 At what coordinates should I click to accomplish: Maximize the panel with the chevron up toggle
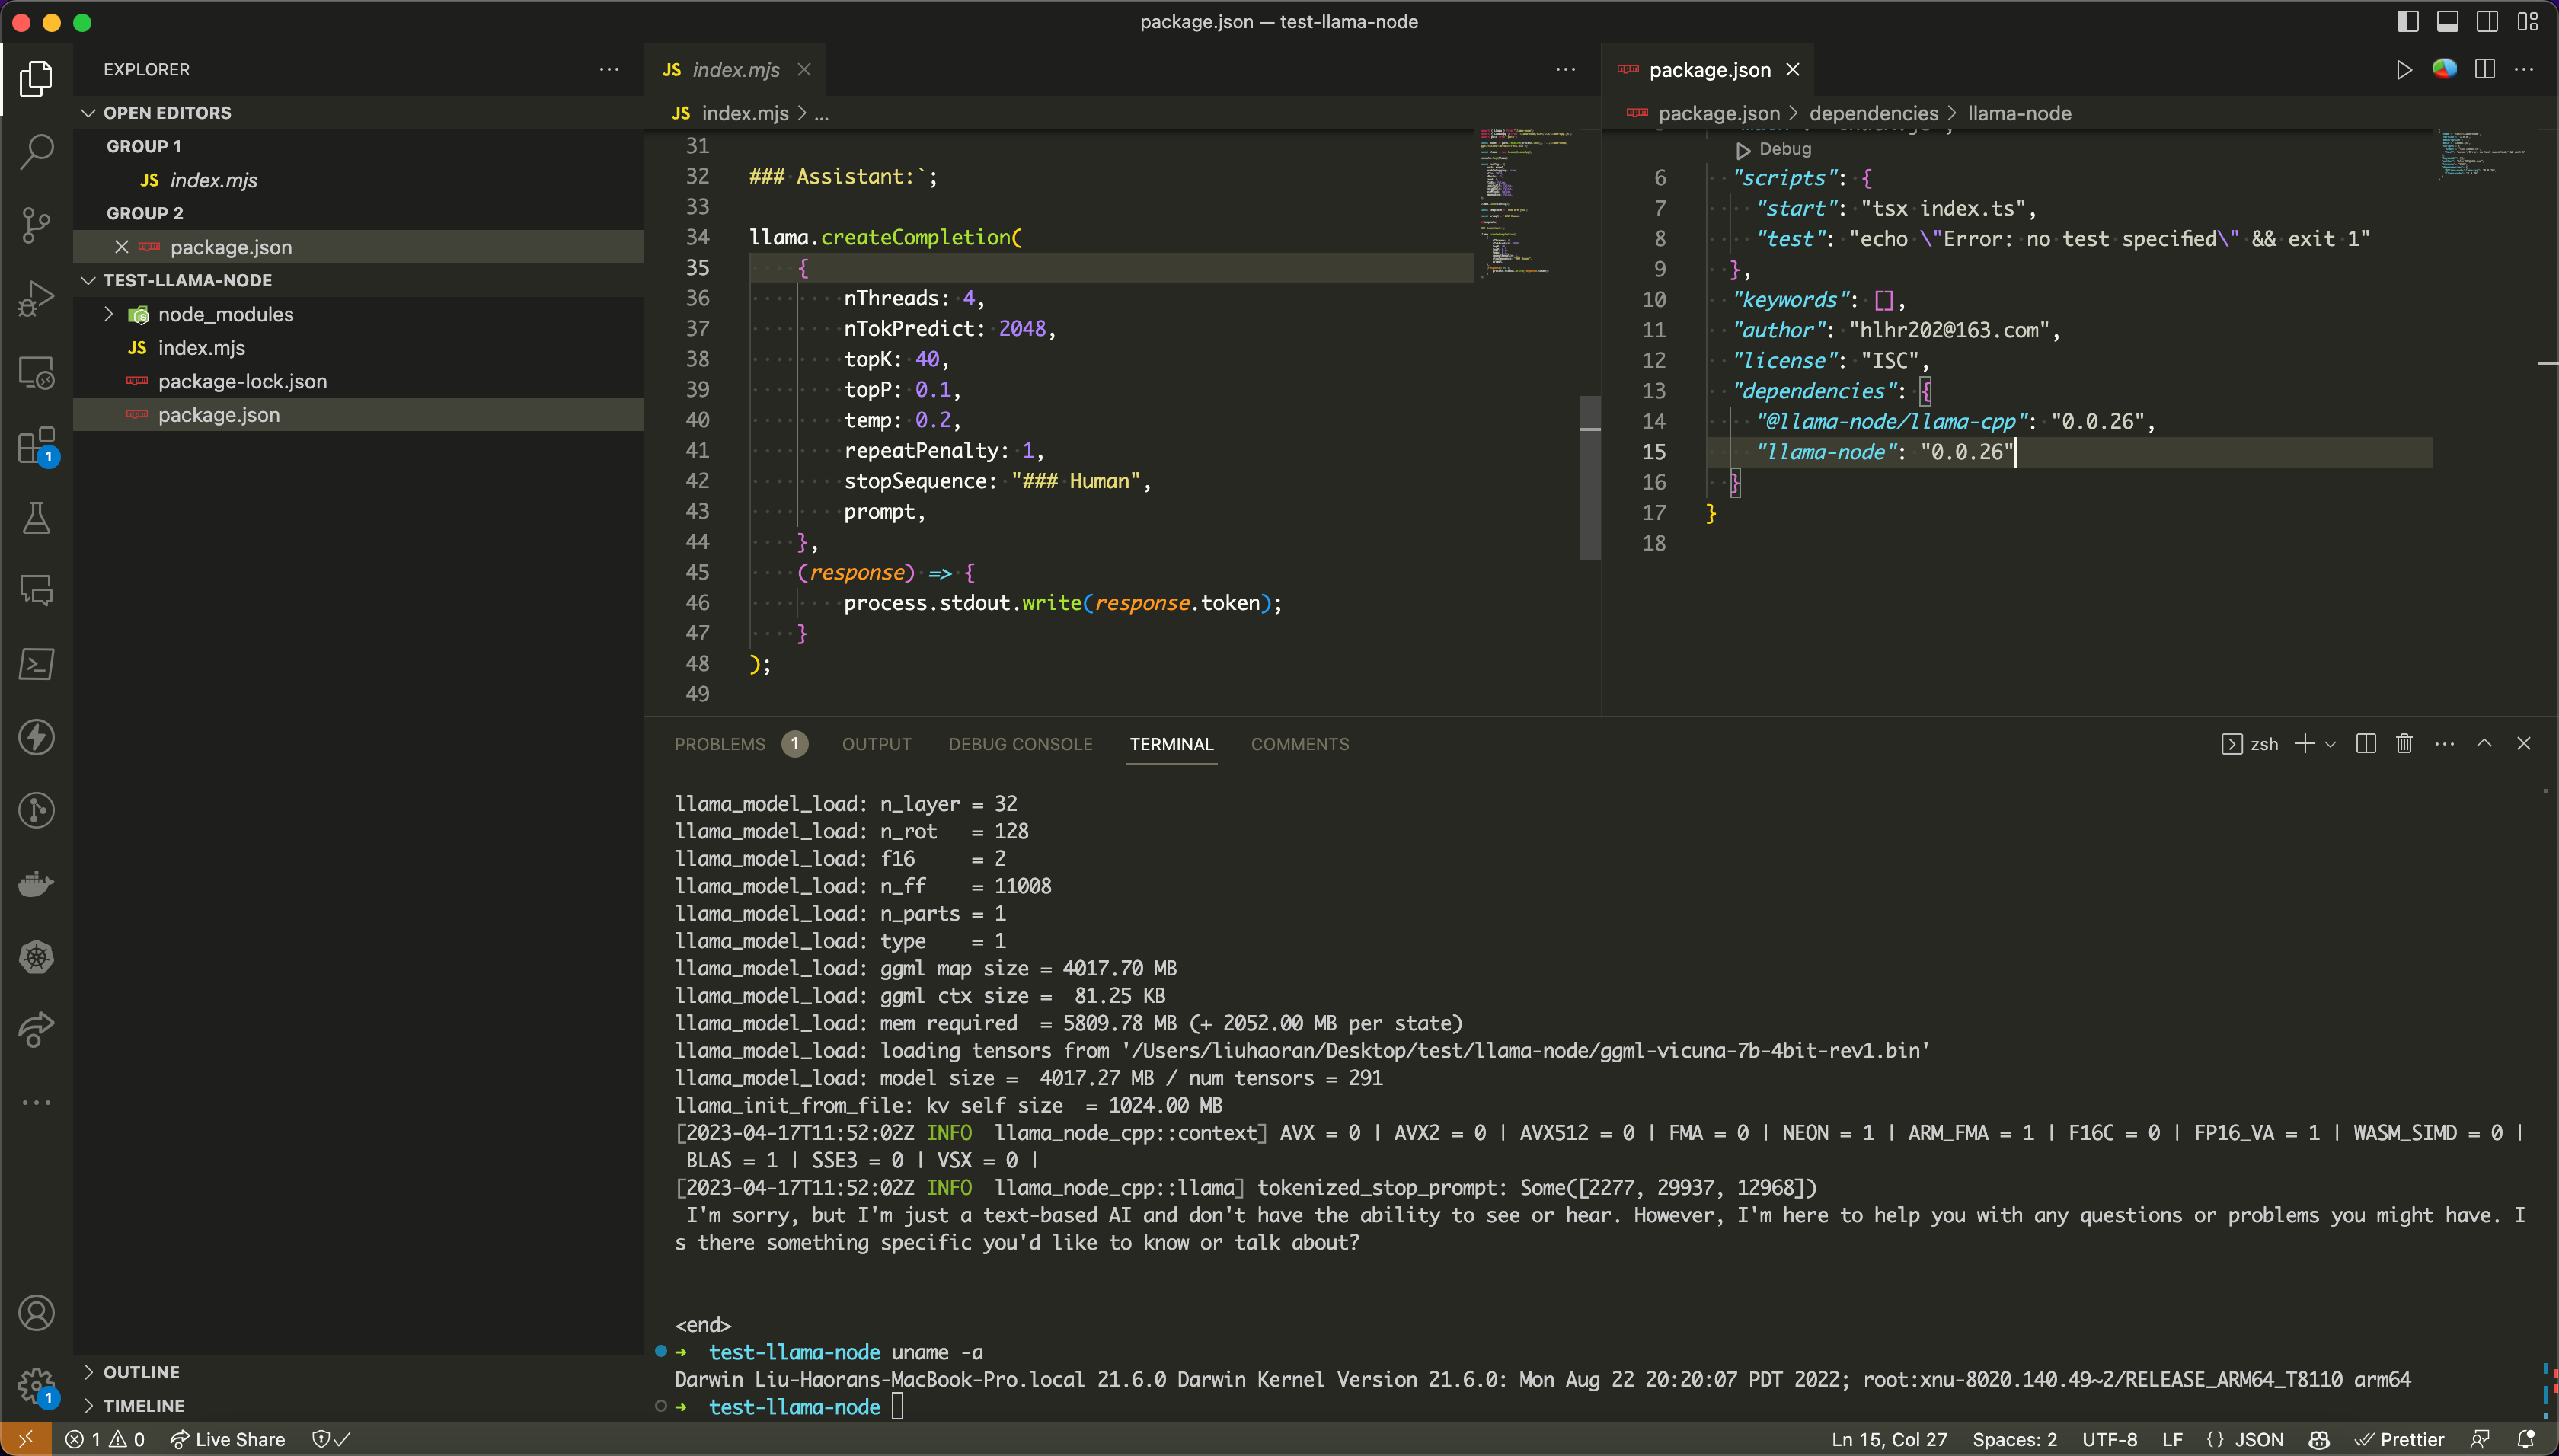(2483, 744)
